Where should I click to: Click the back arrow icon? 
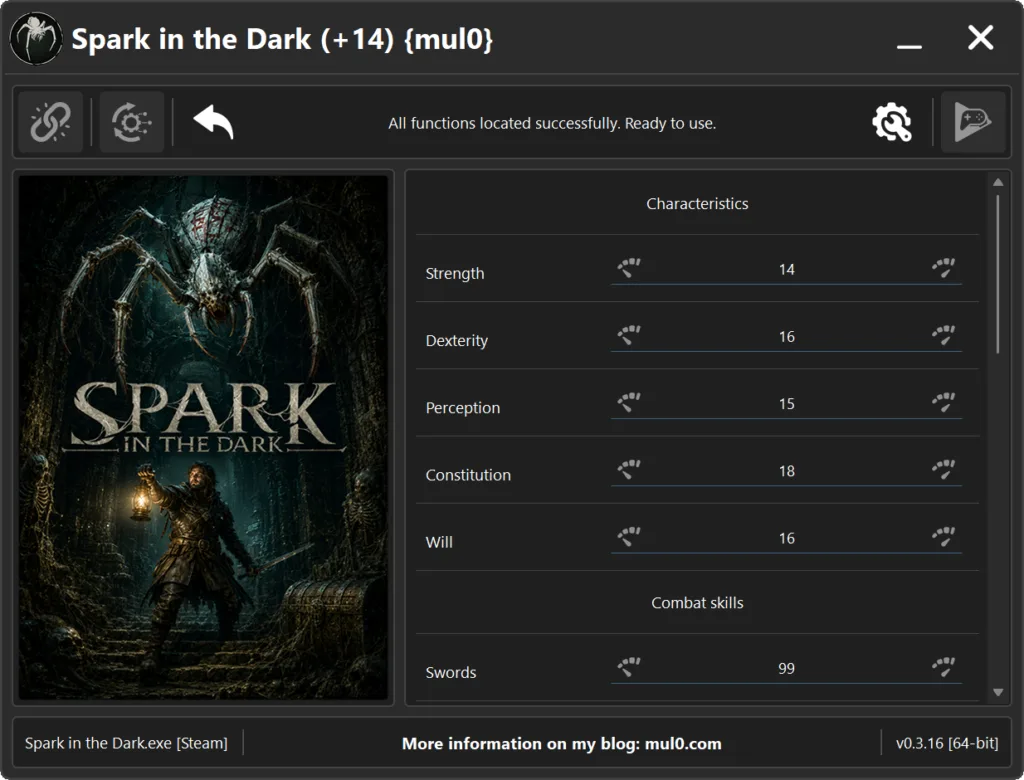pyautogui.click(x=214, y=122)
